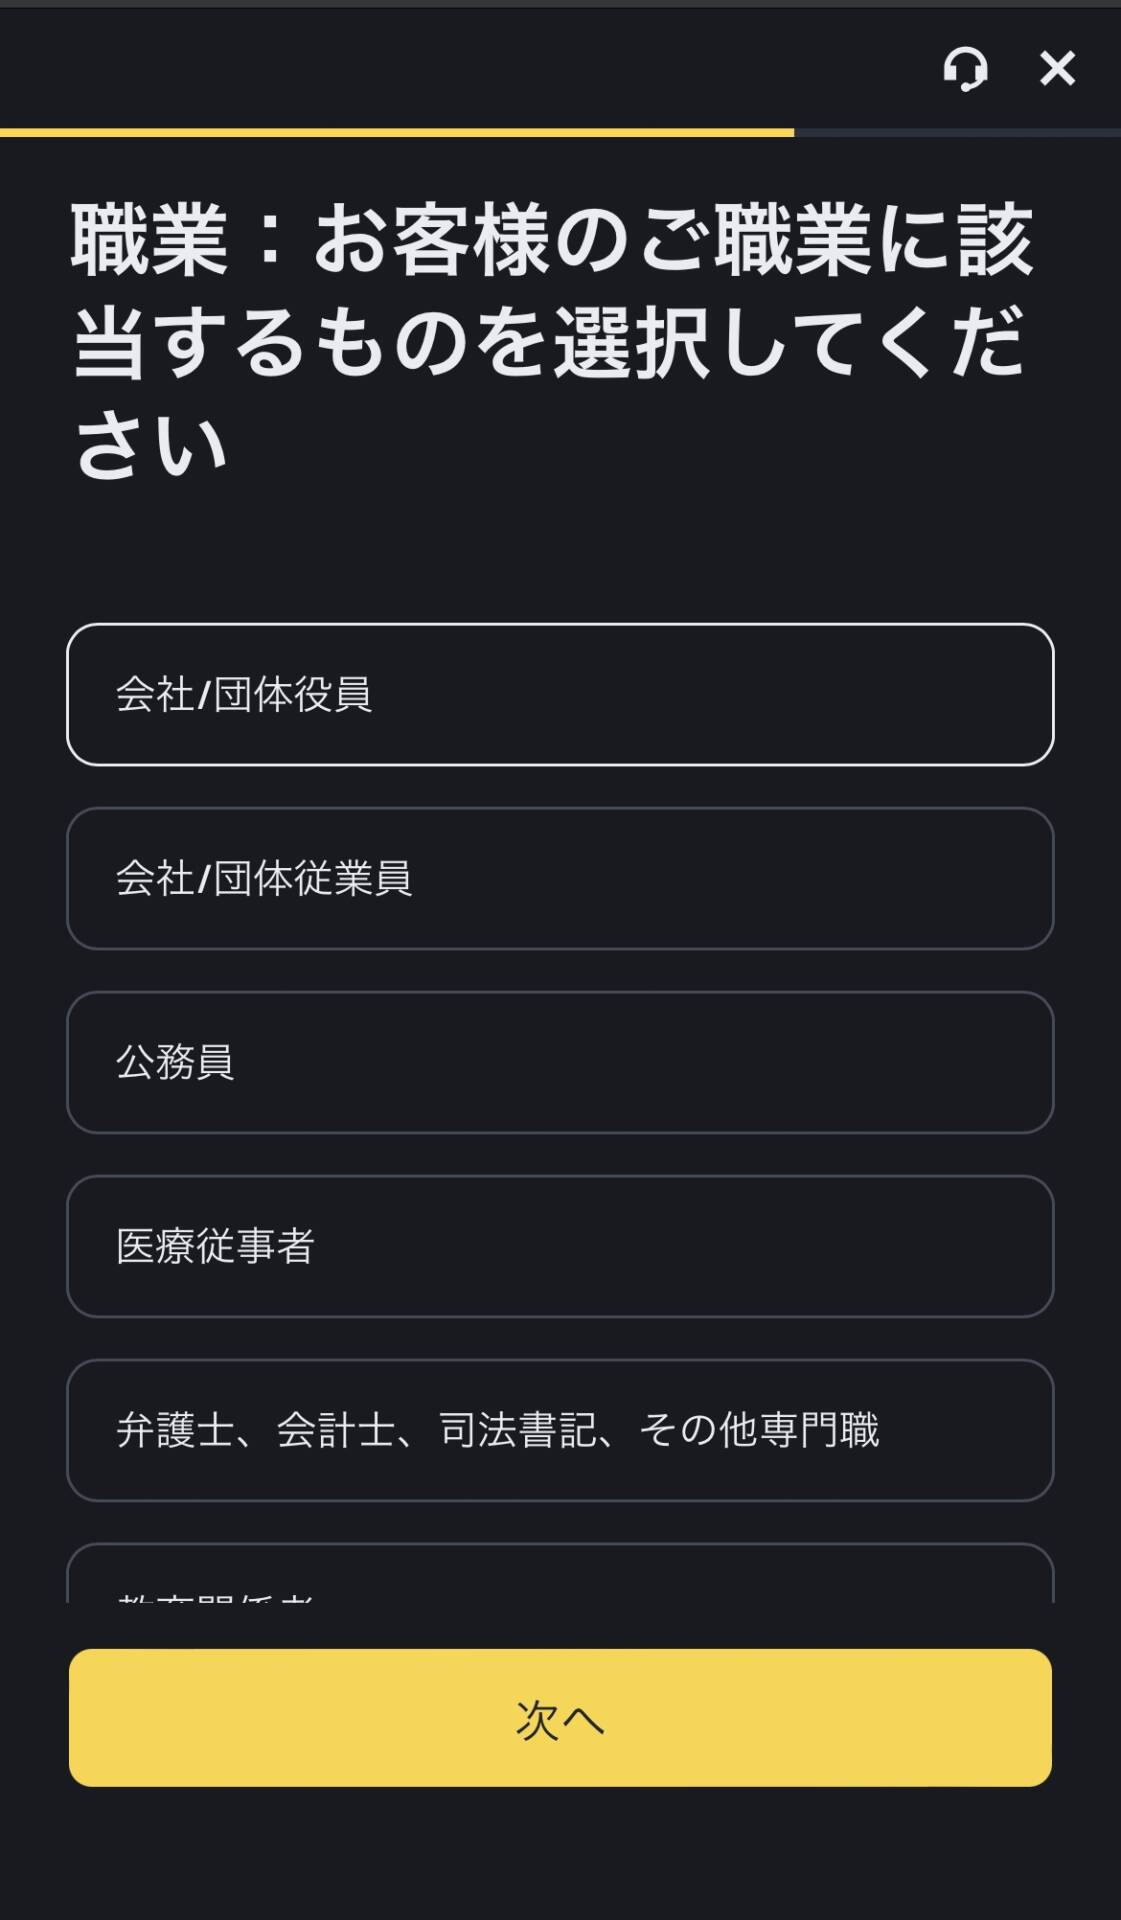The width and height of the screenshot is (1121, 1920).
Task: Choose 会社/団体従業員 as occupation
Action: point(560,878)
